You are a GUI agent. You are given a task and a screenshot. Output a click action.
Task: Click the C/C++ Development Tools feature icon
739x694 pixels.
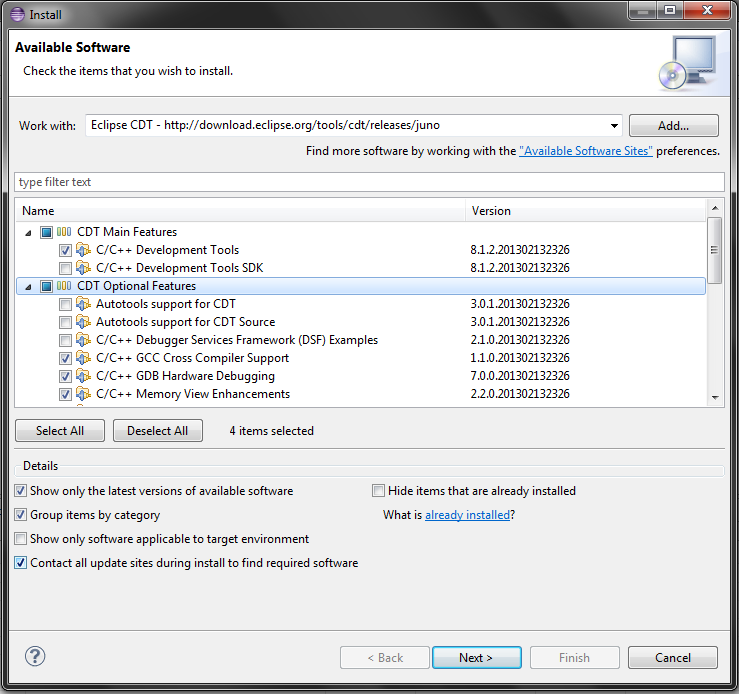tap(83, 250)
